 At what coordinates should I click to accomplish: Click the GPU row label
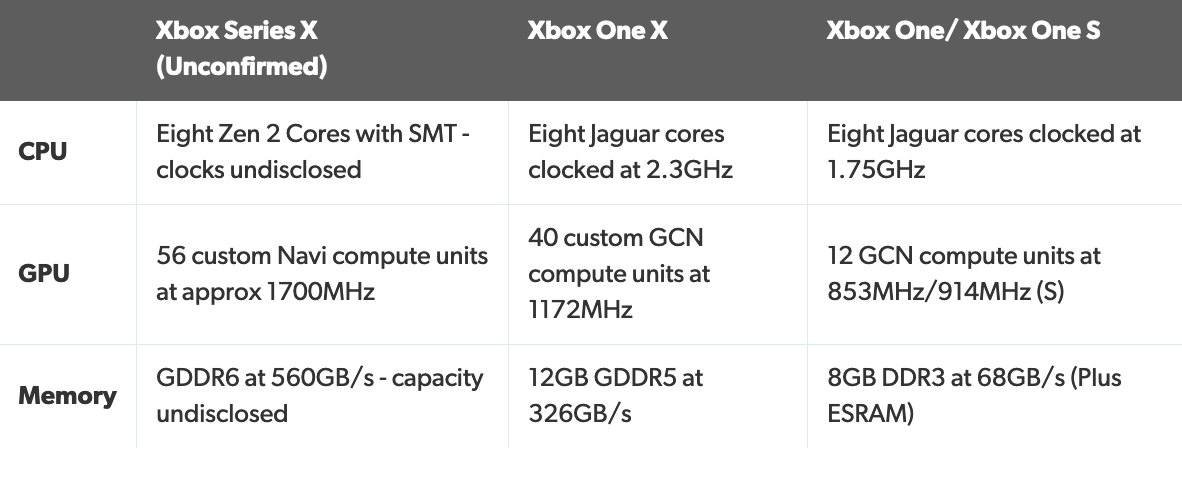44,274
